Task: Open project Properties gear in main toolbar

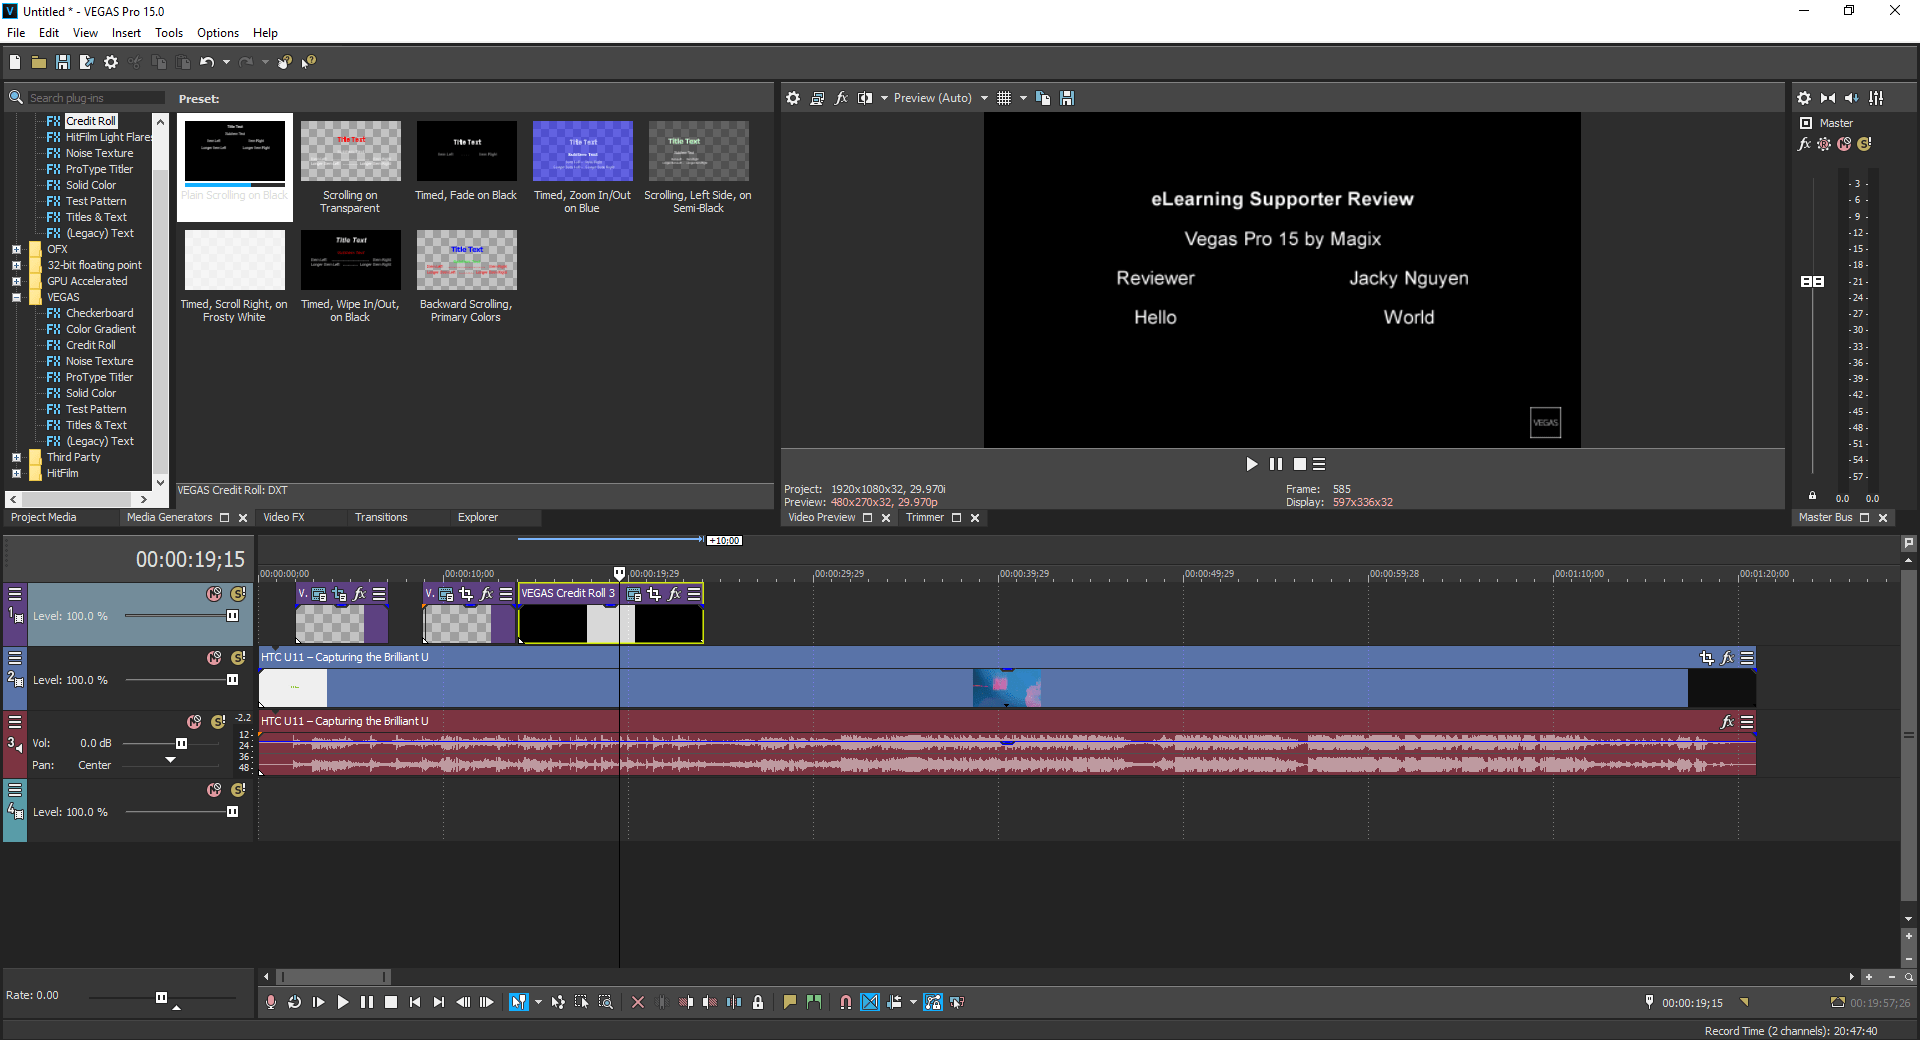Action: click(111, 62)
